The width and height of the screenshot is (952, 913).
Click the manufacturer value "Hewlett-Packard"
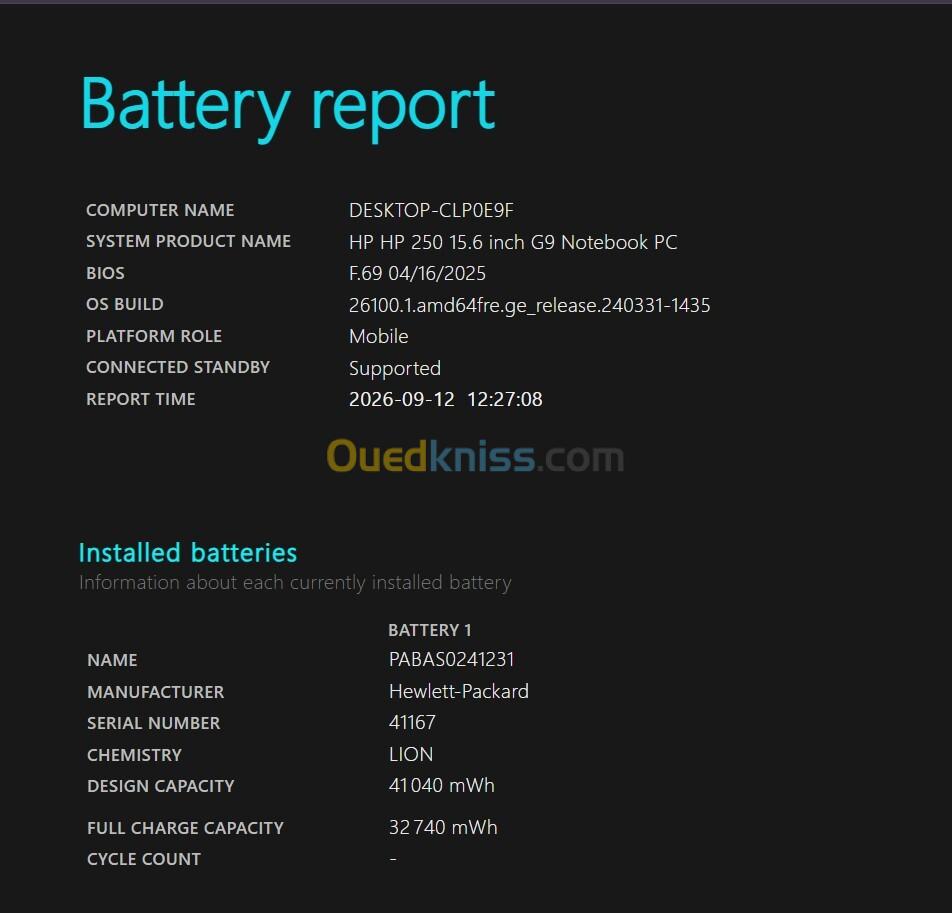[459, 691]
